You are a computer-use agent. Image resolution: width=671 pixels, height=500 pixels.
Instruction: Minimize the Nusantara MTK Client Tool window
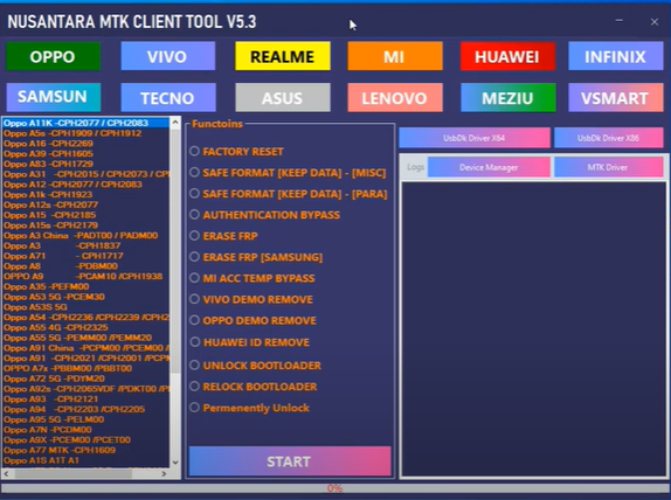619,21
